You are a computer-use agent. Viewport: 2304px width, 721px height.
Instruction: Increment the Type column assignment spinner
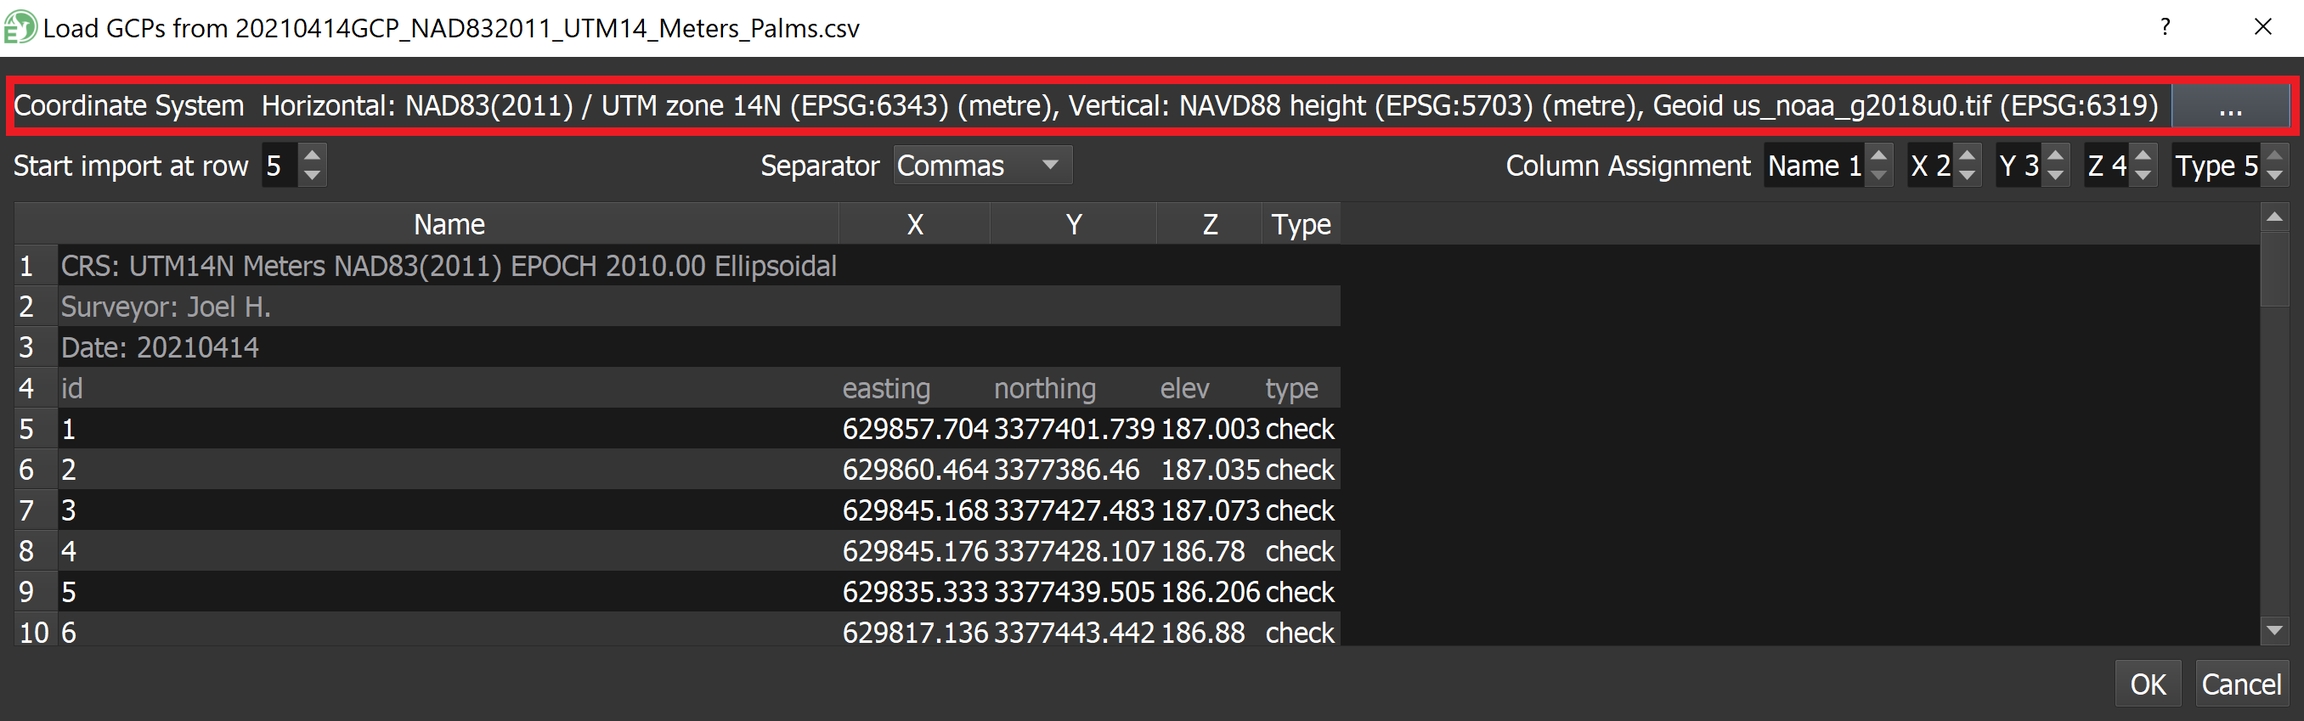click(x=2274, y=156)
